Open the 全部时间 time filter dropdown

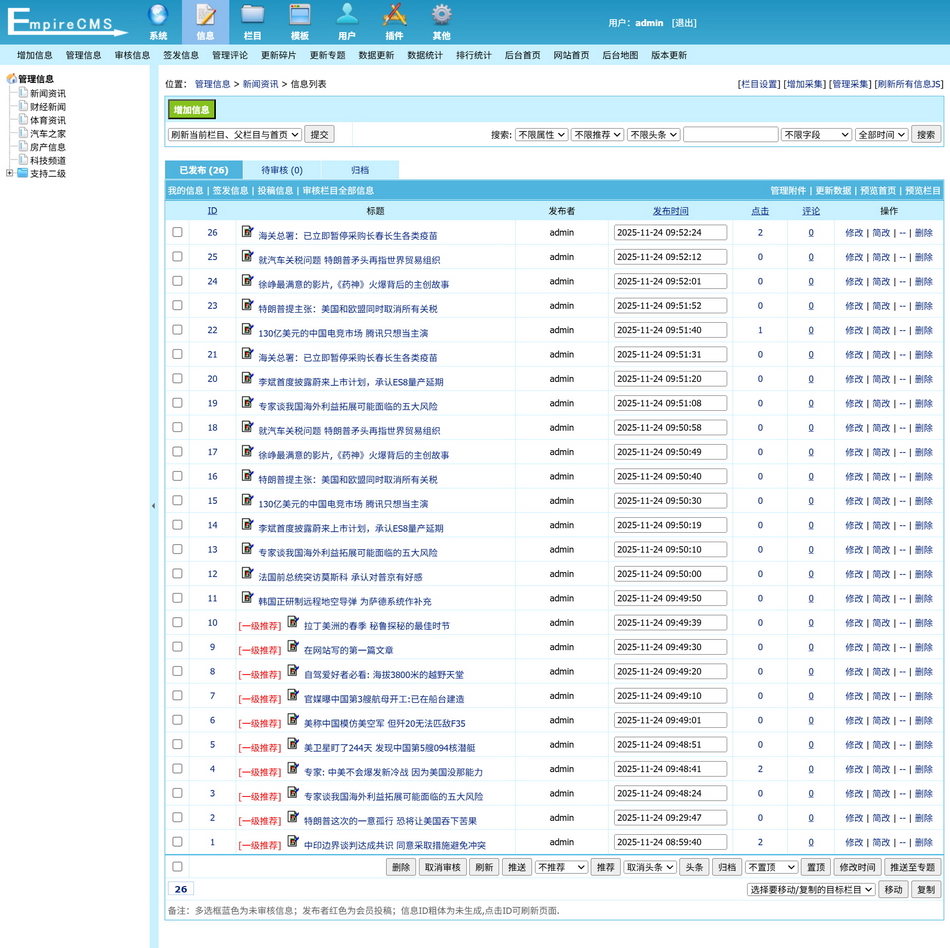point(881,134)
